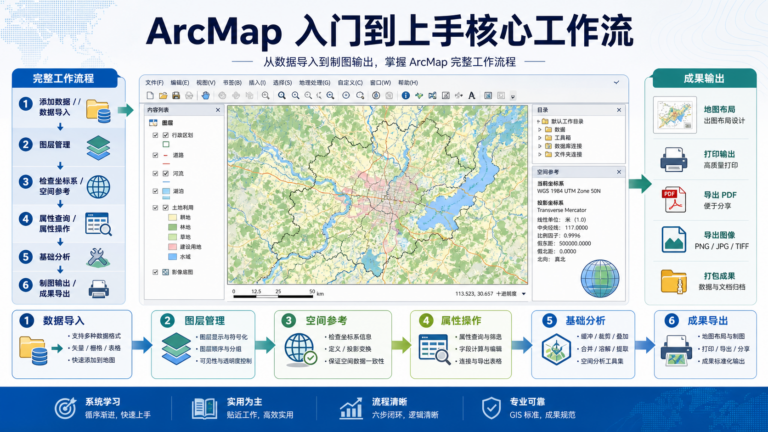Open the 地理处理(G) menu
Viewport: 768px width, 432px height.
tap(314, 83)
